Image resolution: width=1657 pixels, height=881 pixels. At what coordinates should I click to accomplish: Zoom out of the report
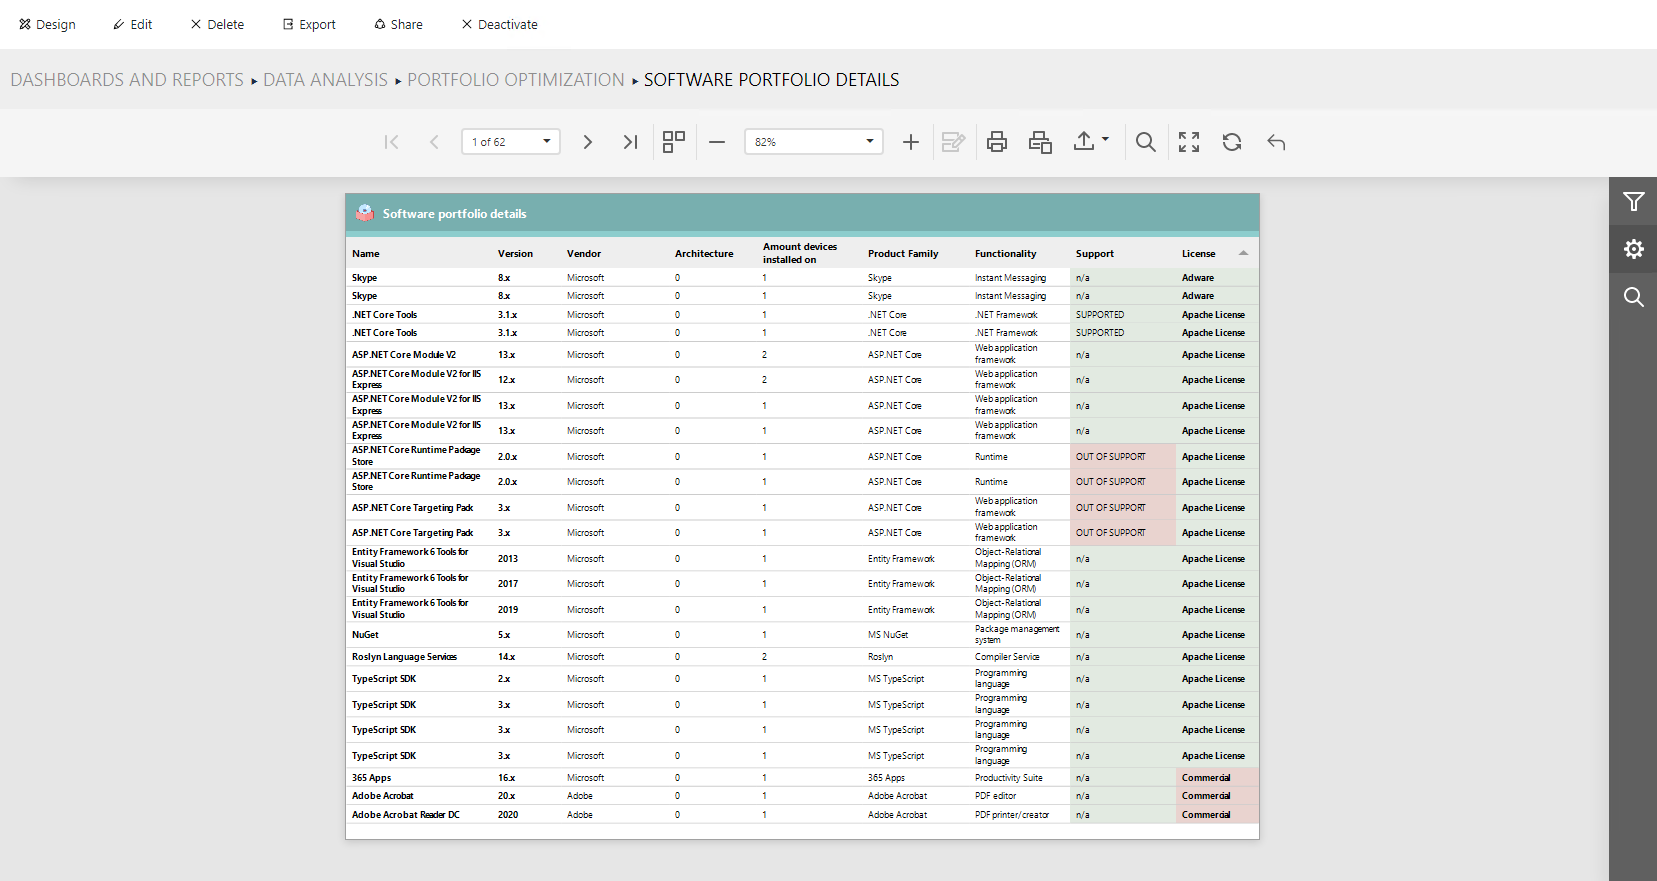(x=717, y=142)
